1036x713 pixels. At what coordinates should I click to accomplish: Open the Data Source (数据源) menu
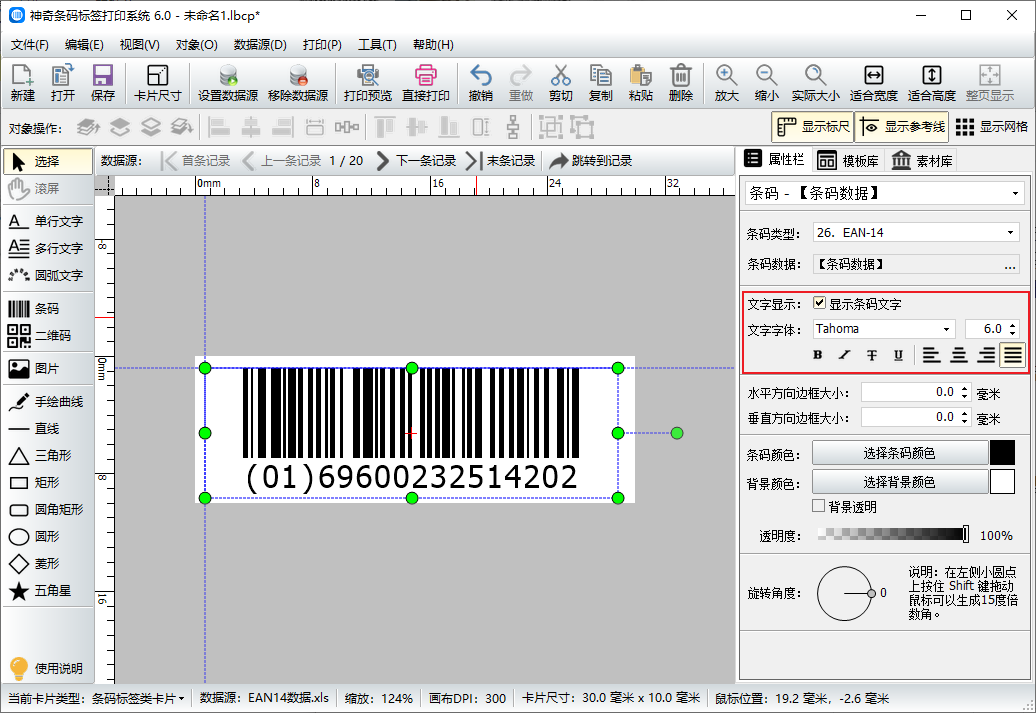tap(260, 45)
